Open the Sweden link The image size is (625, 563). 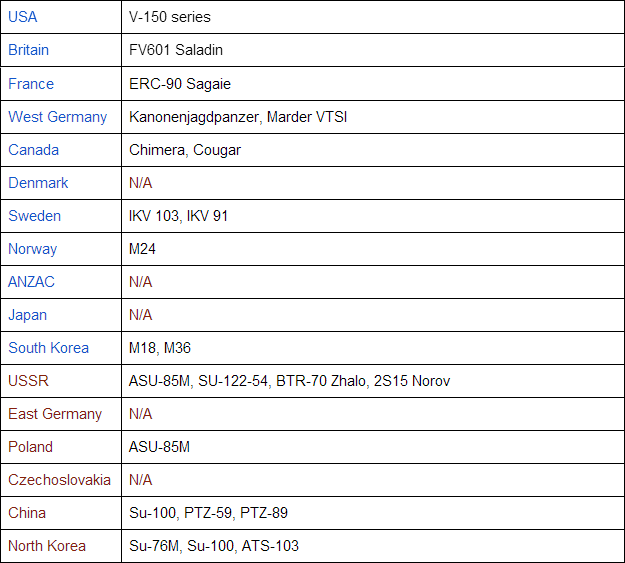coord(34,215)
